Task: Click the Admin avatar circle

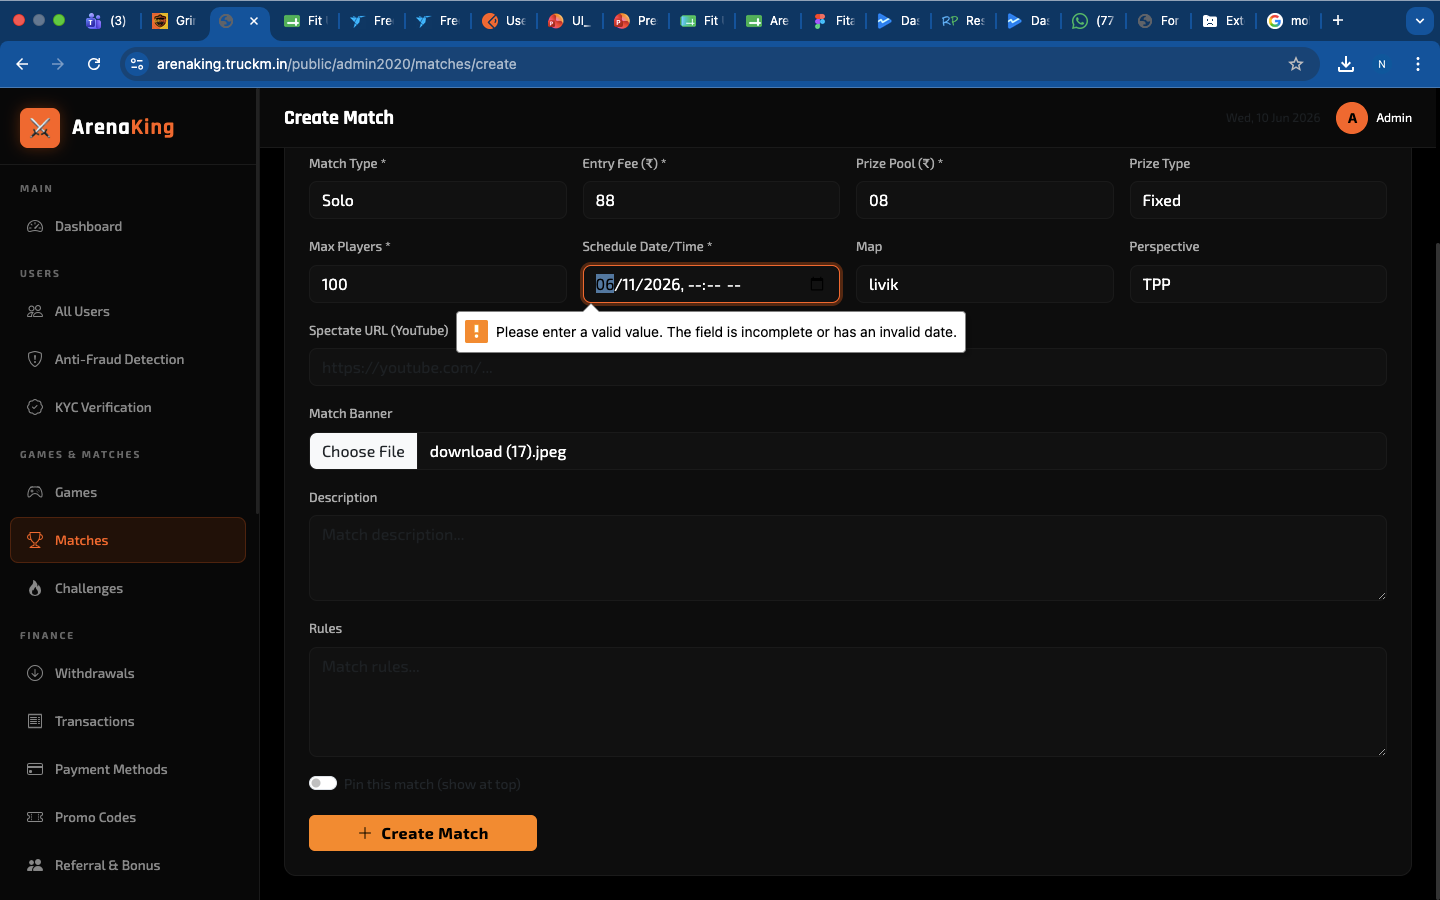Action: (x=1352, y=118)
